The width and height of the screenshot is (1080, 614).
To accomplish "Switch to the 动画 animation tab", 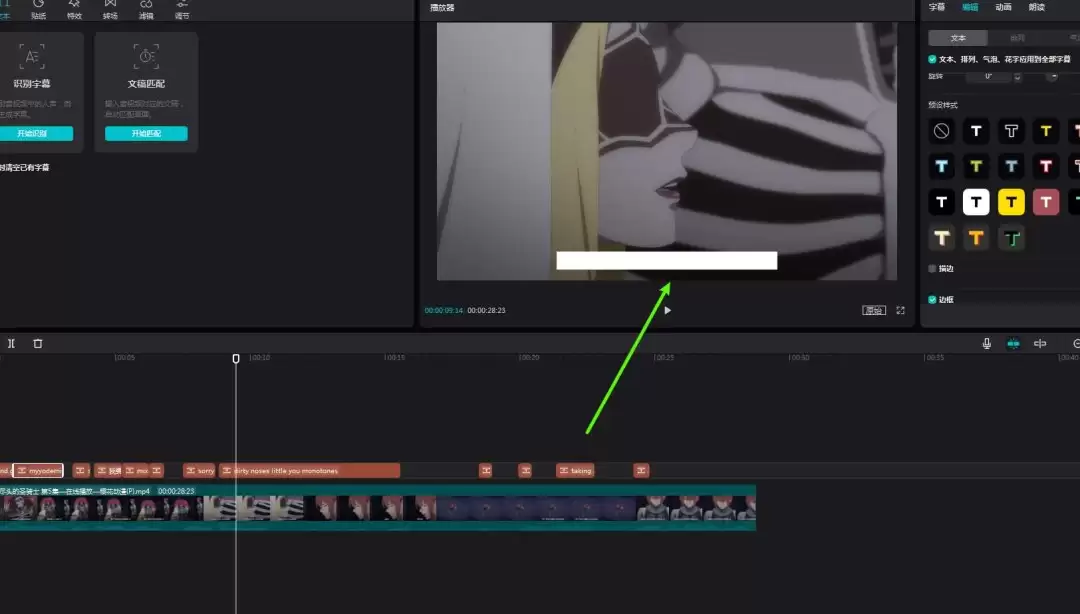I will click(x=1004, y=7).
